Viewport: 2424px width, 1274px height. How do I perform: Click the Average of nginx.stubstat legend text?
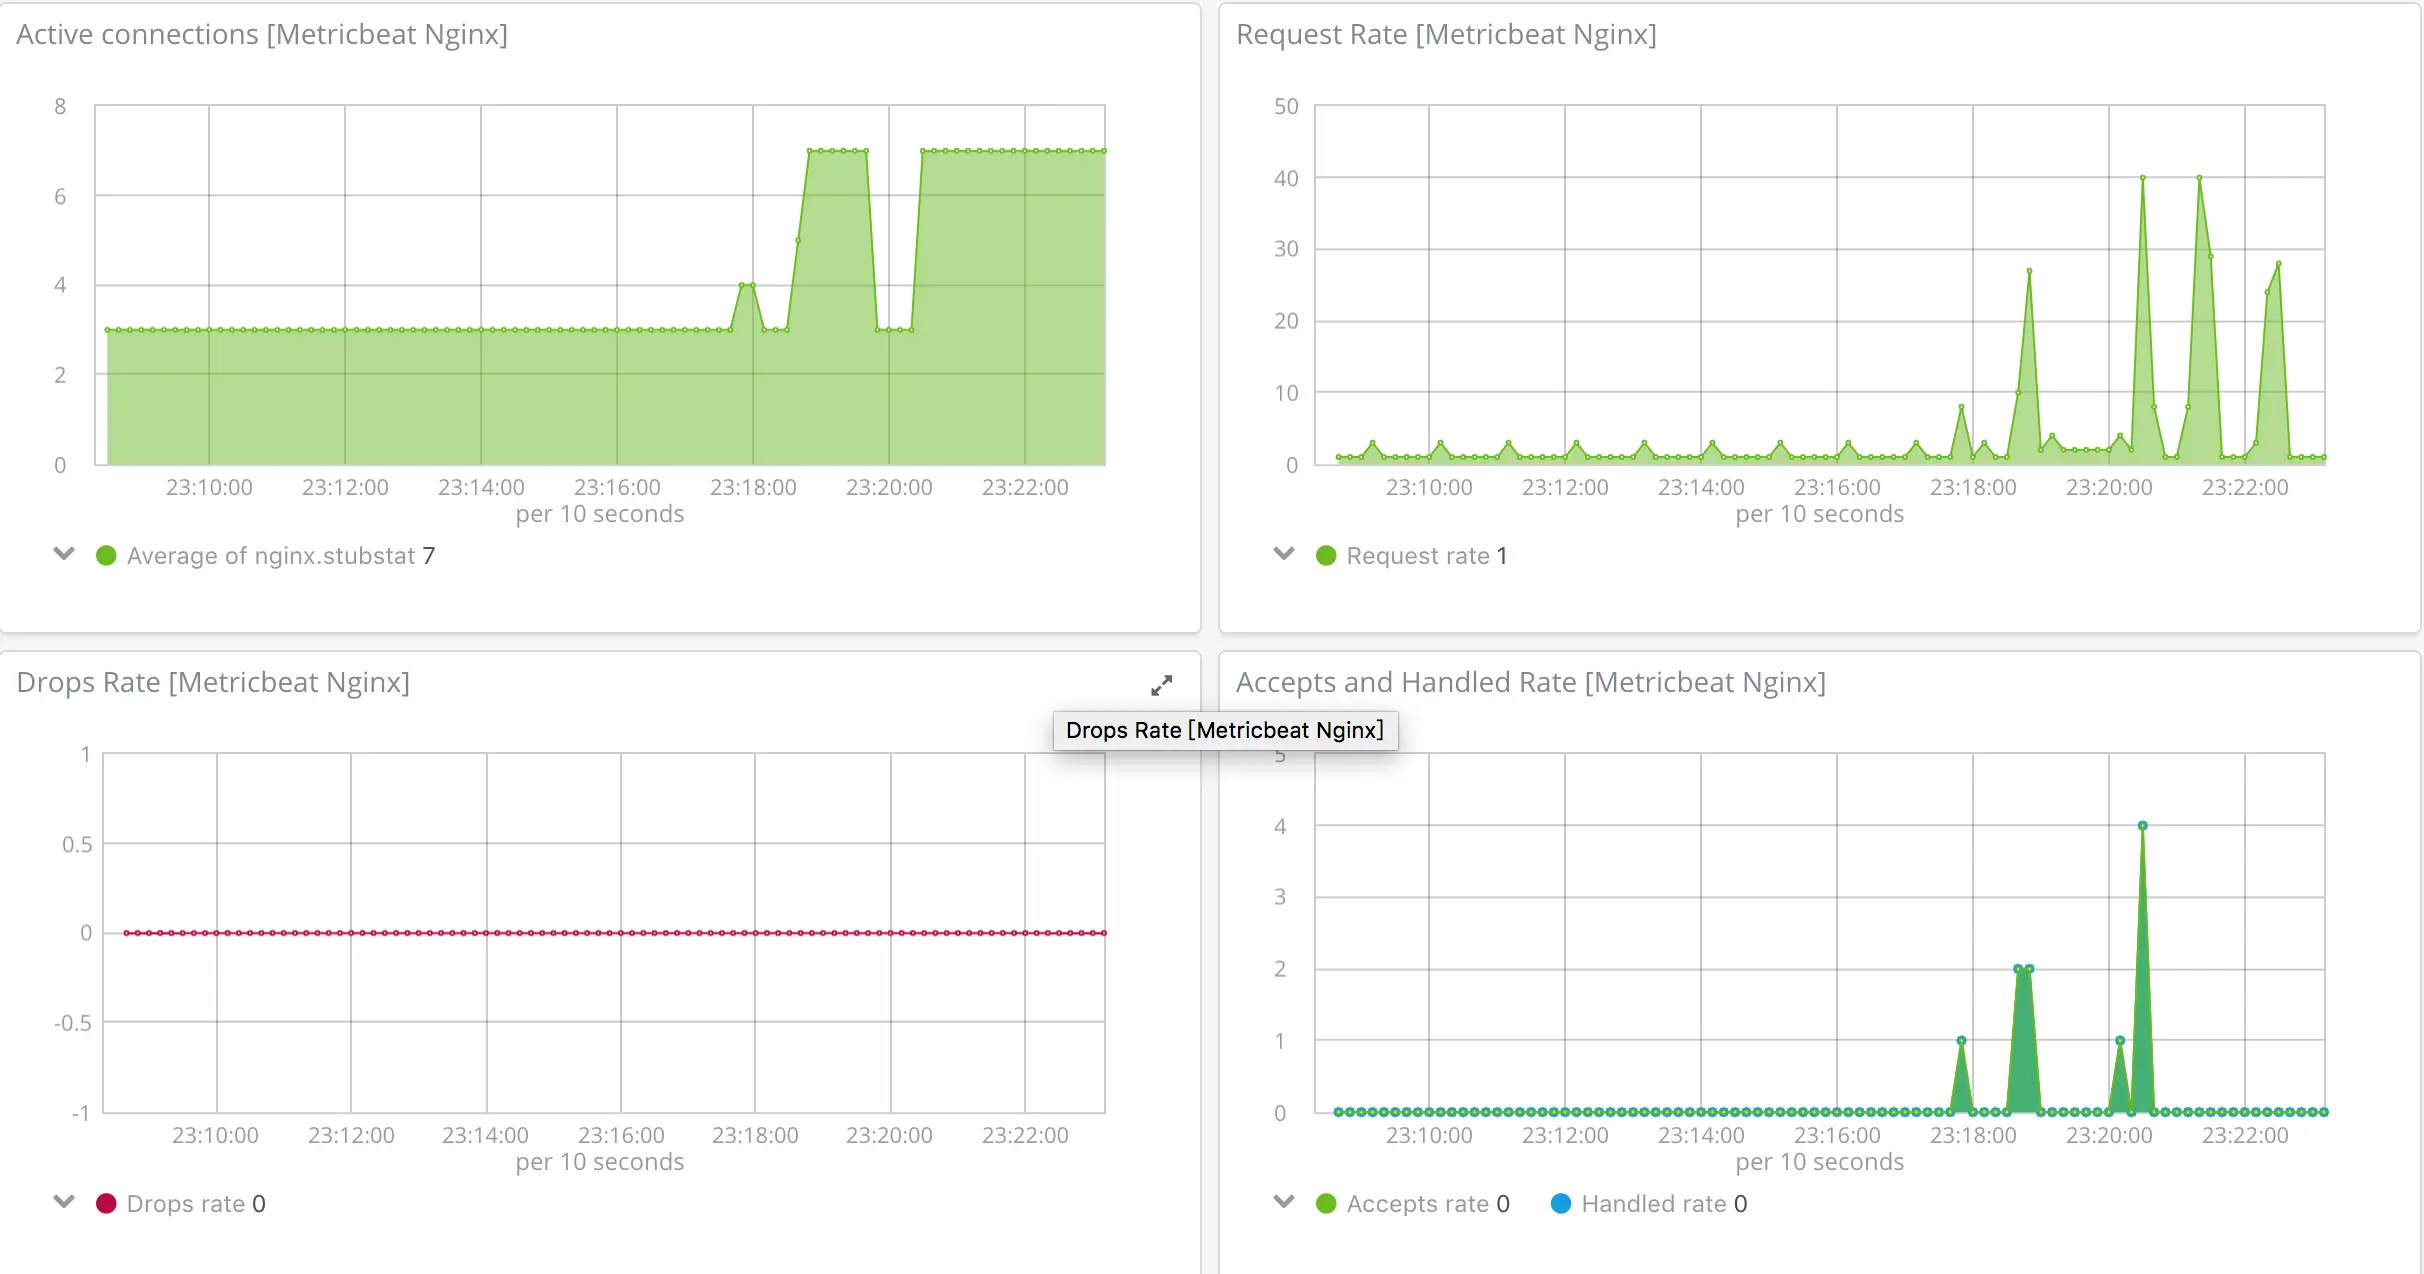click(270, 555)
